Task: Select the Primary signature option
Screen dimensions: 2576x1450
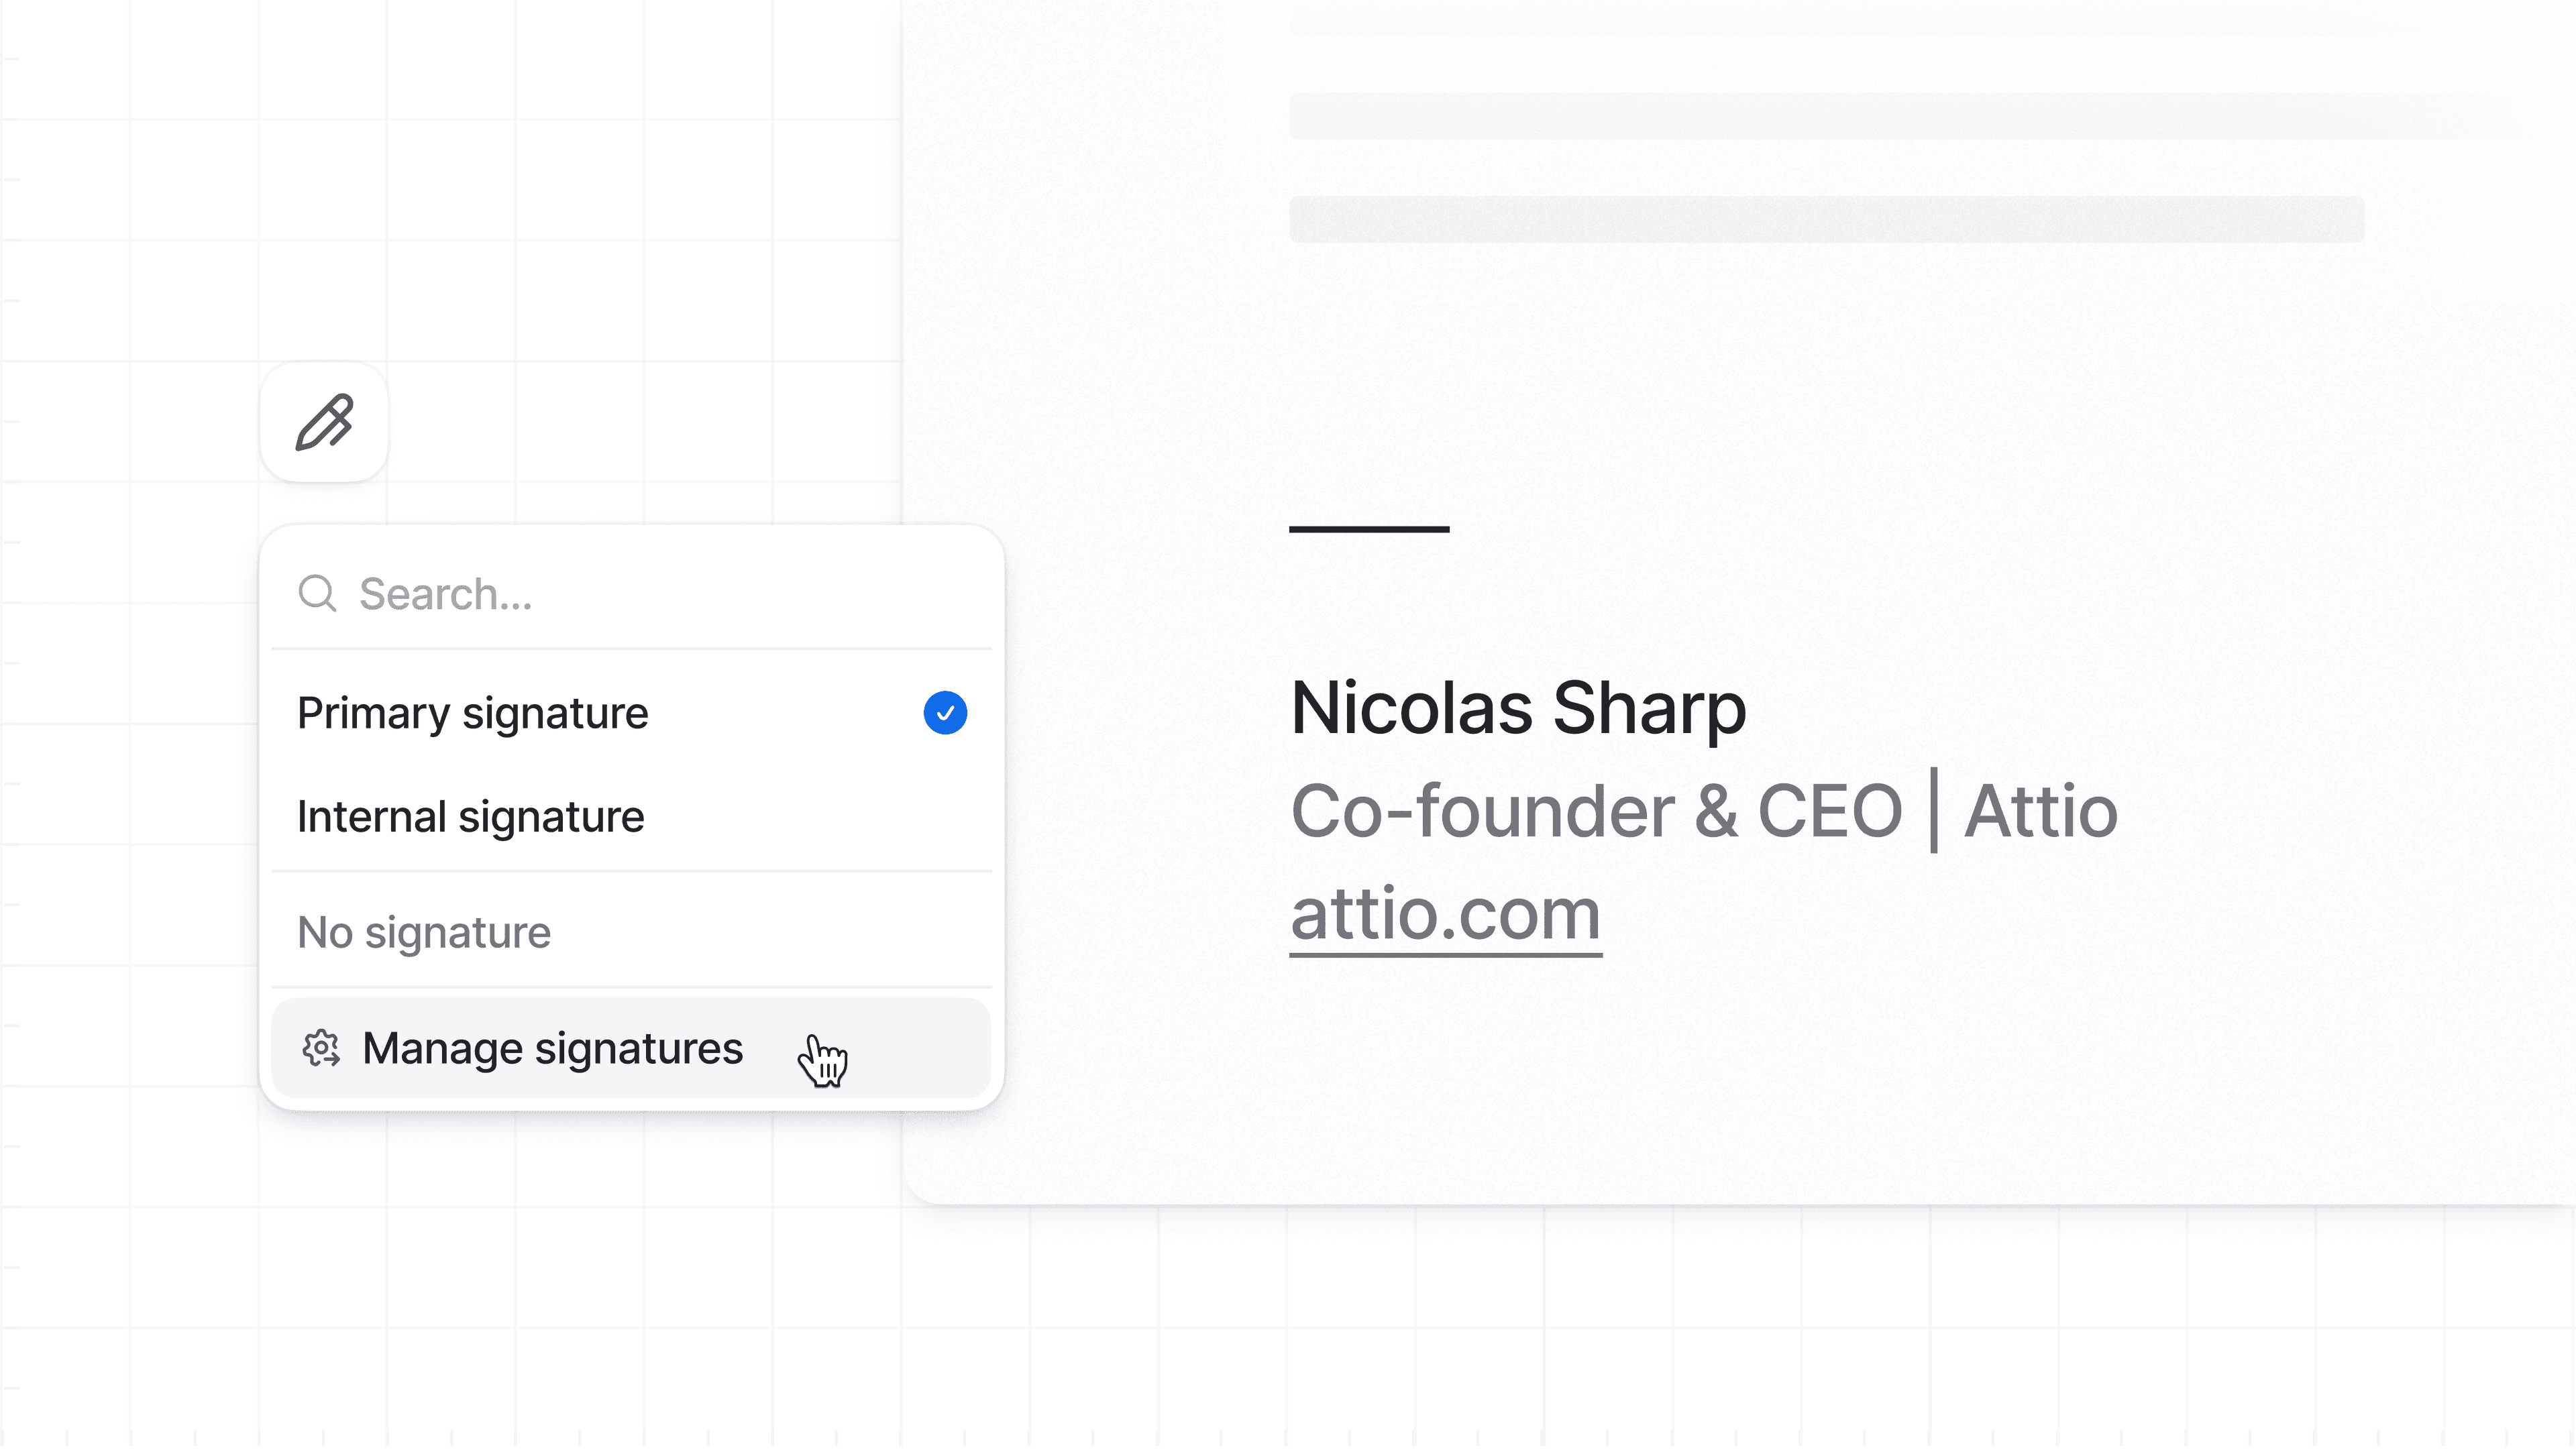Action: [473, 713]
